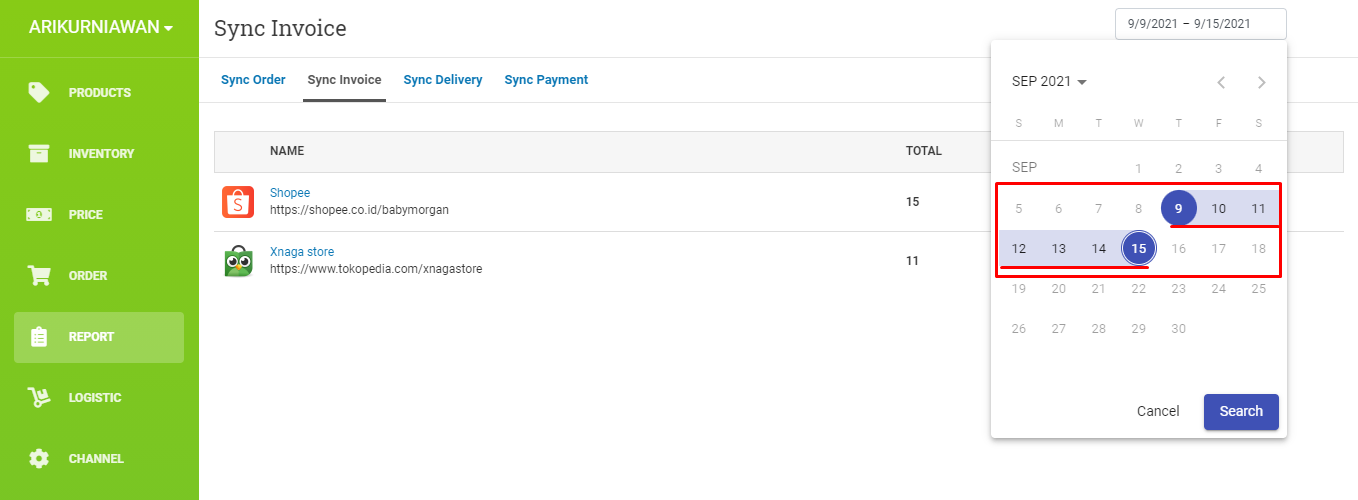Viewport: 1358px width, 500px height.
Task: Click the Tokopedia owl store logo
Action: tap(238, 261)
